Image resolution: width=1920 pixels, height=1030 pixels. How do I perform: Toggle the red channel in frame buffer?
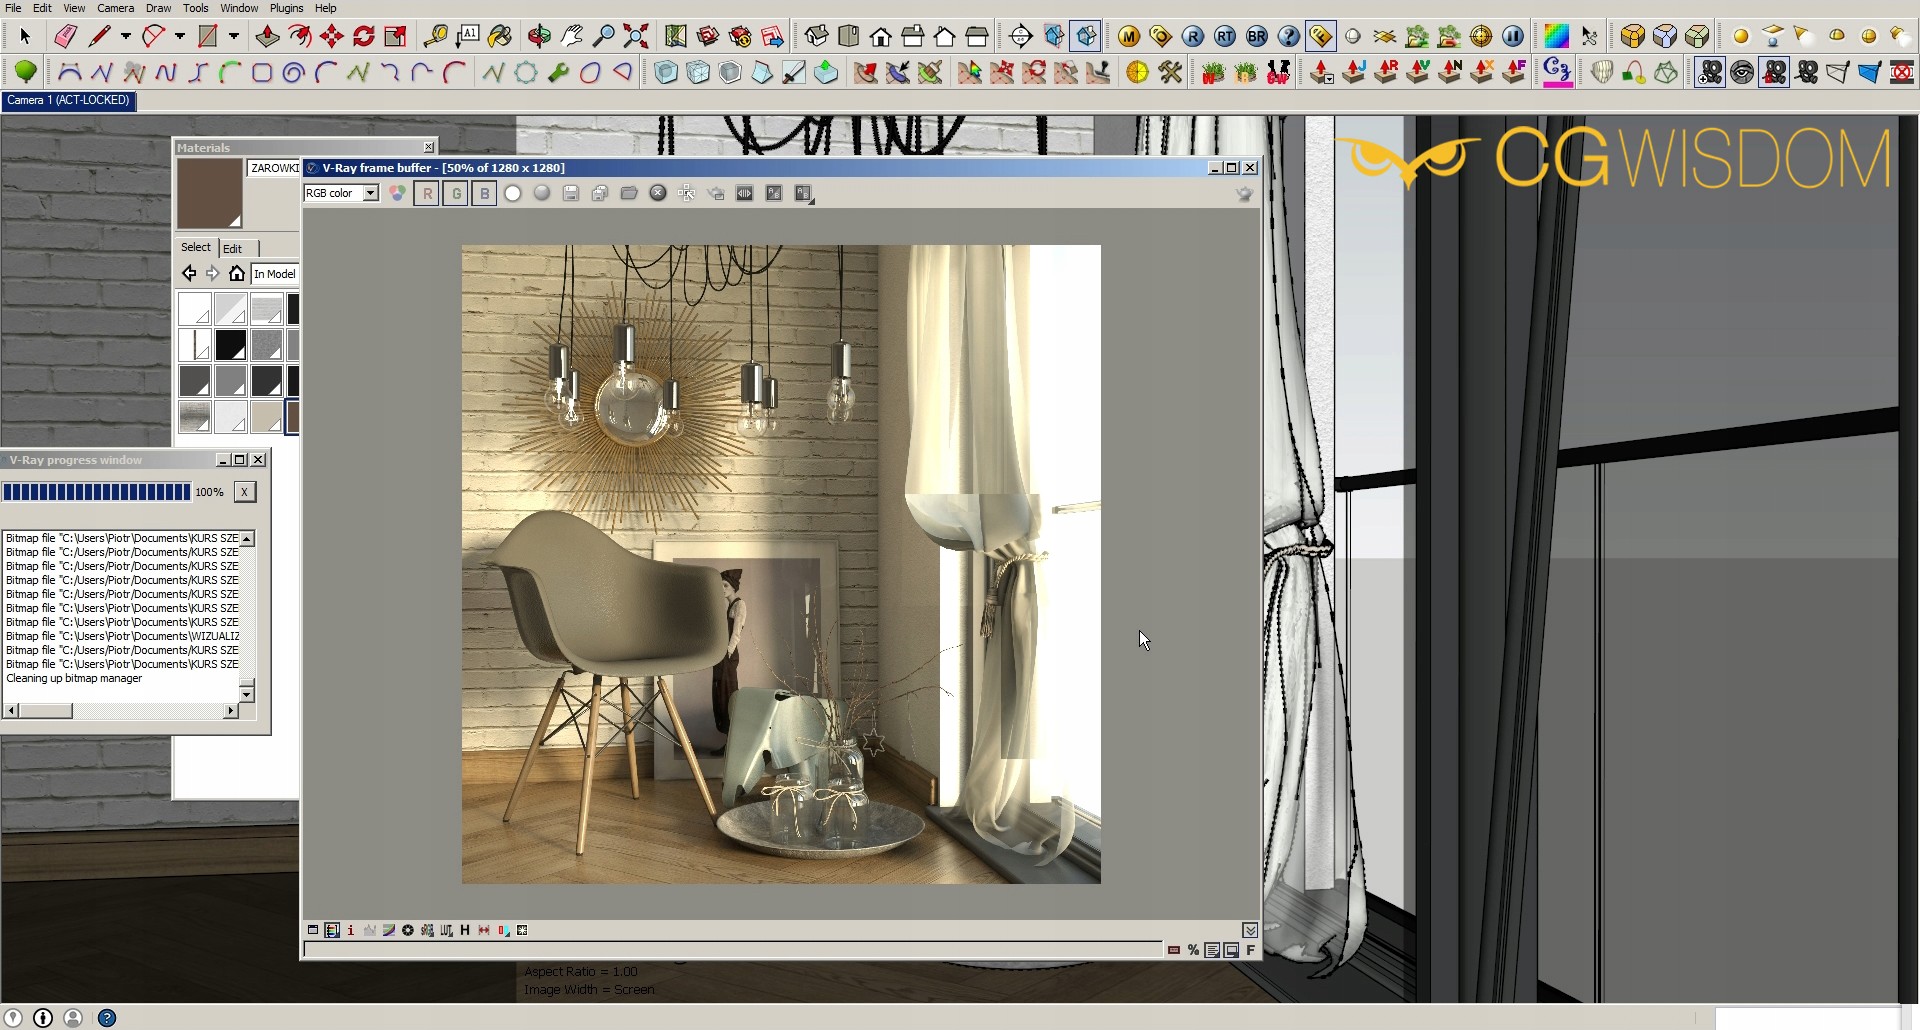[427, 194]
